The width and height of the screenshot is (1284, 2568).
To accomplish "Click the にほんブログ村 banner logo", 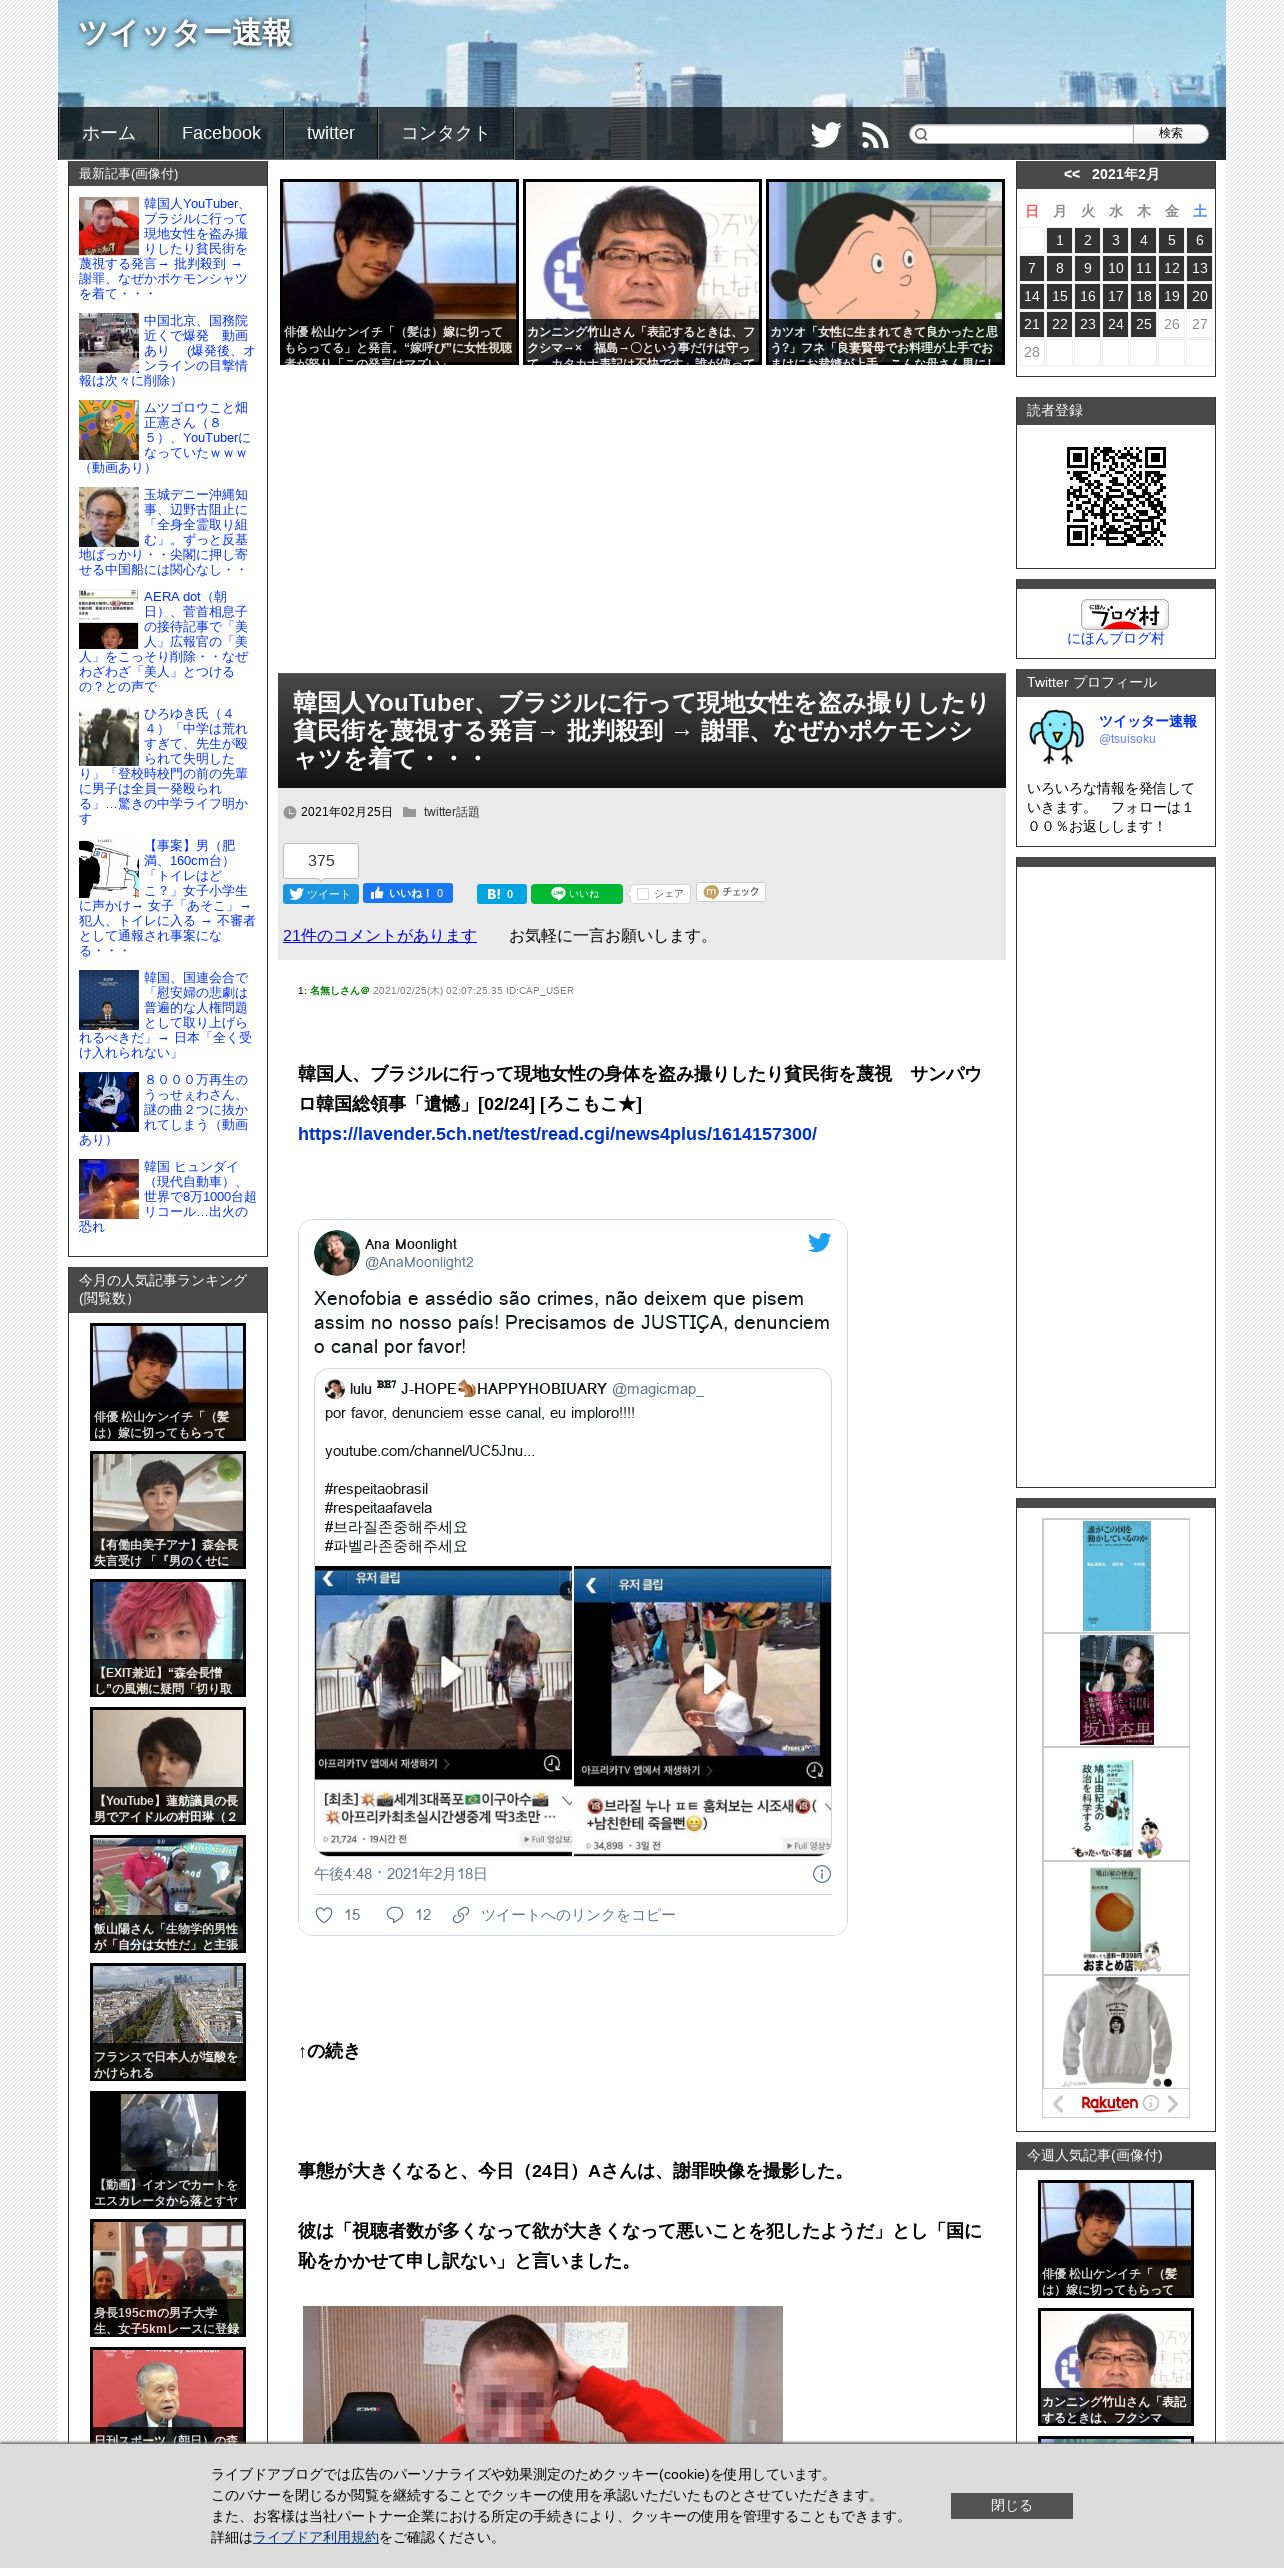I will coord(1124,614).
